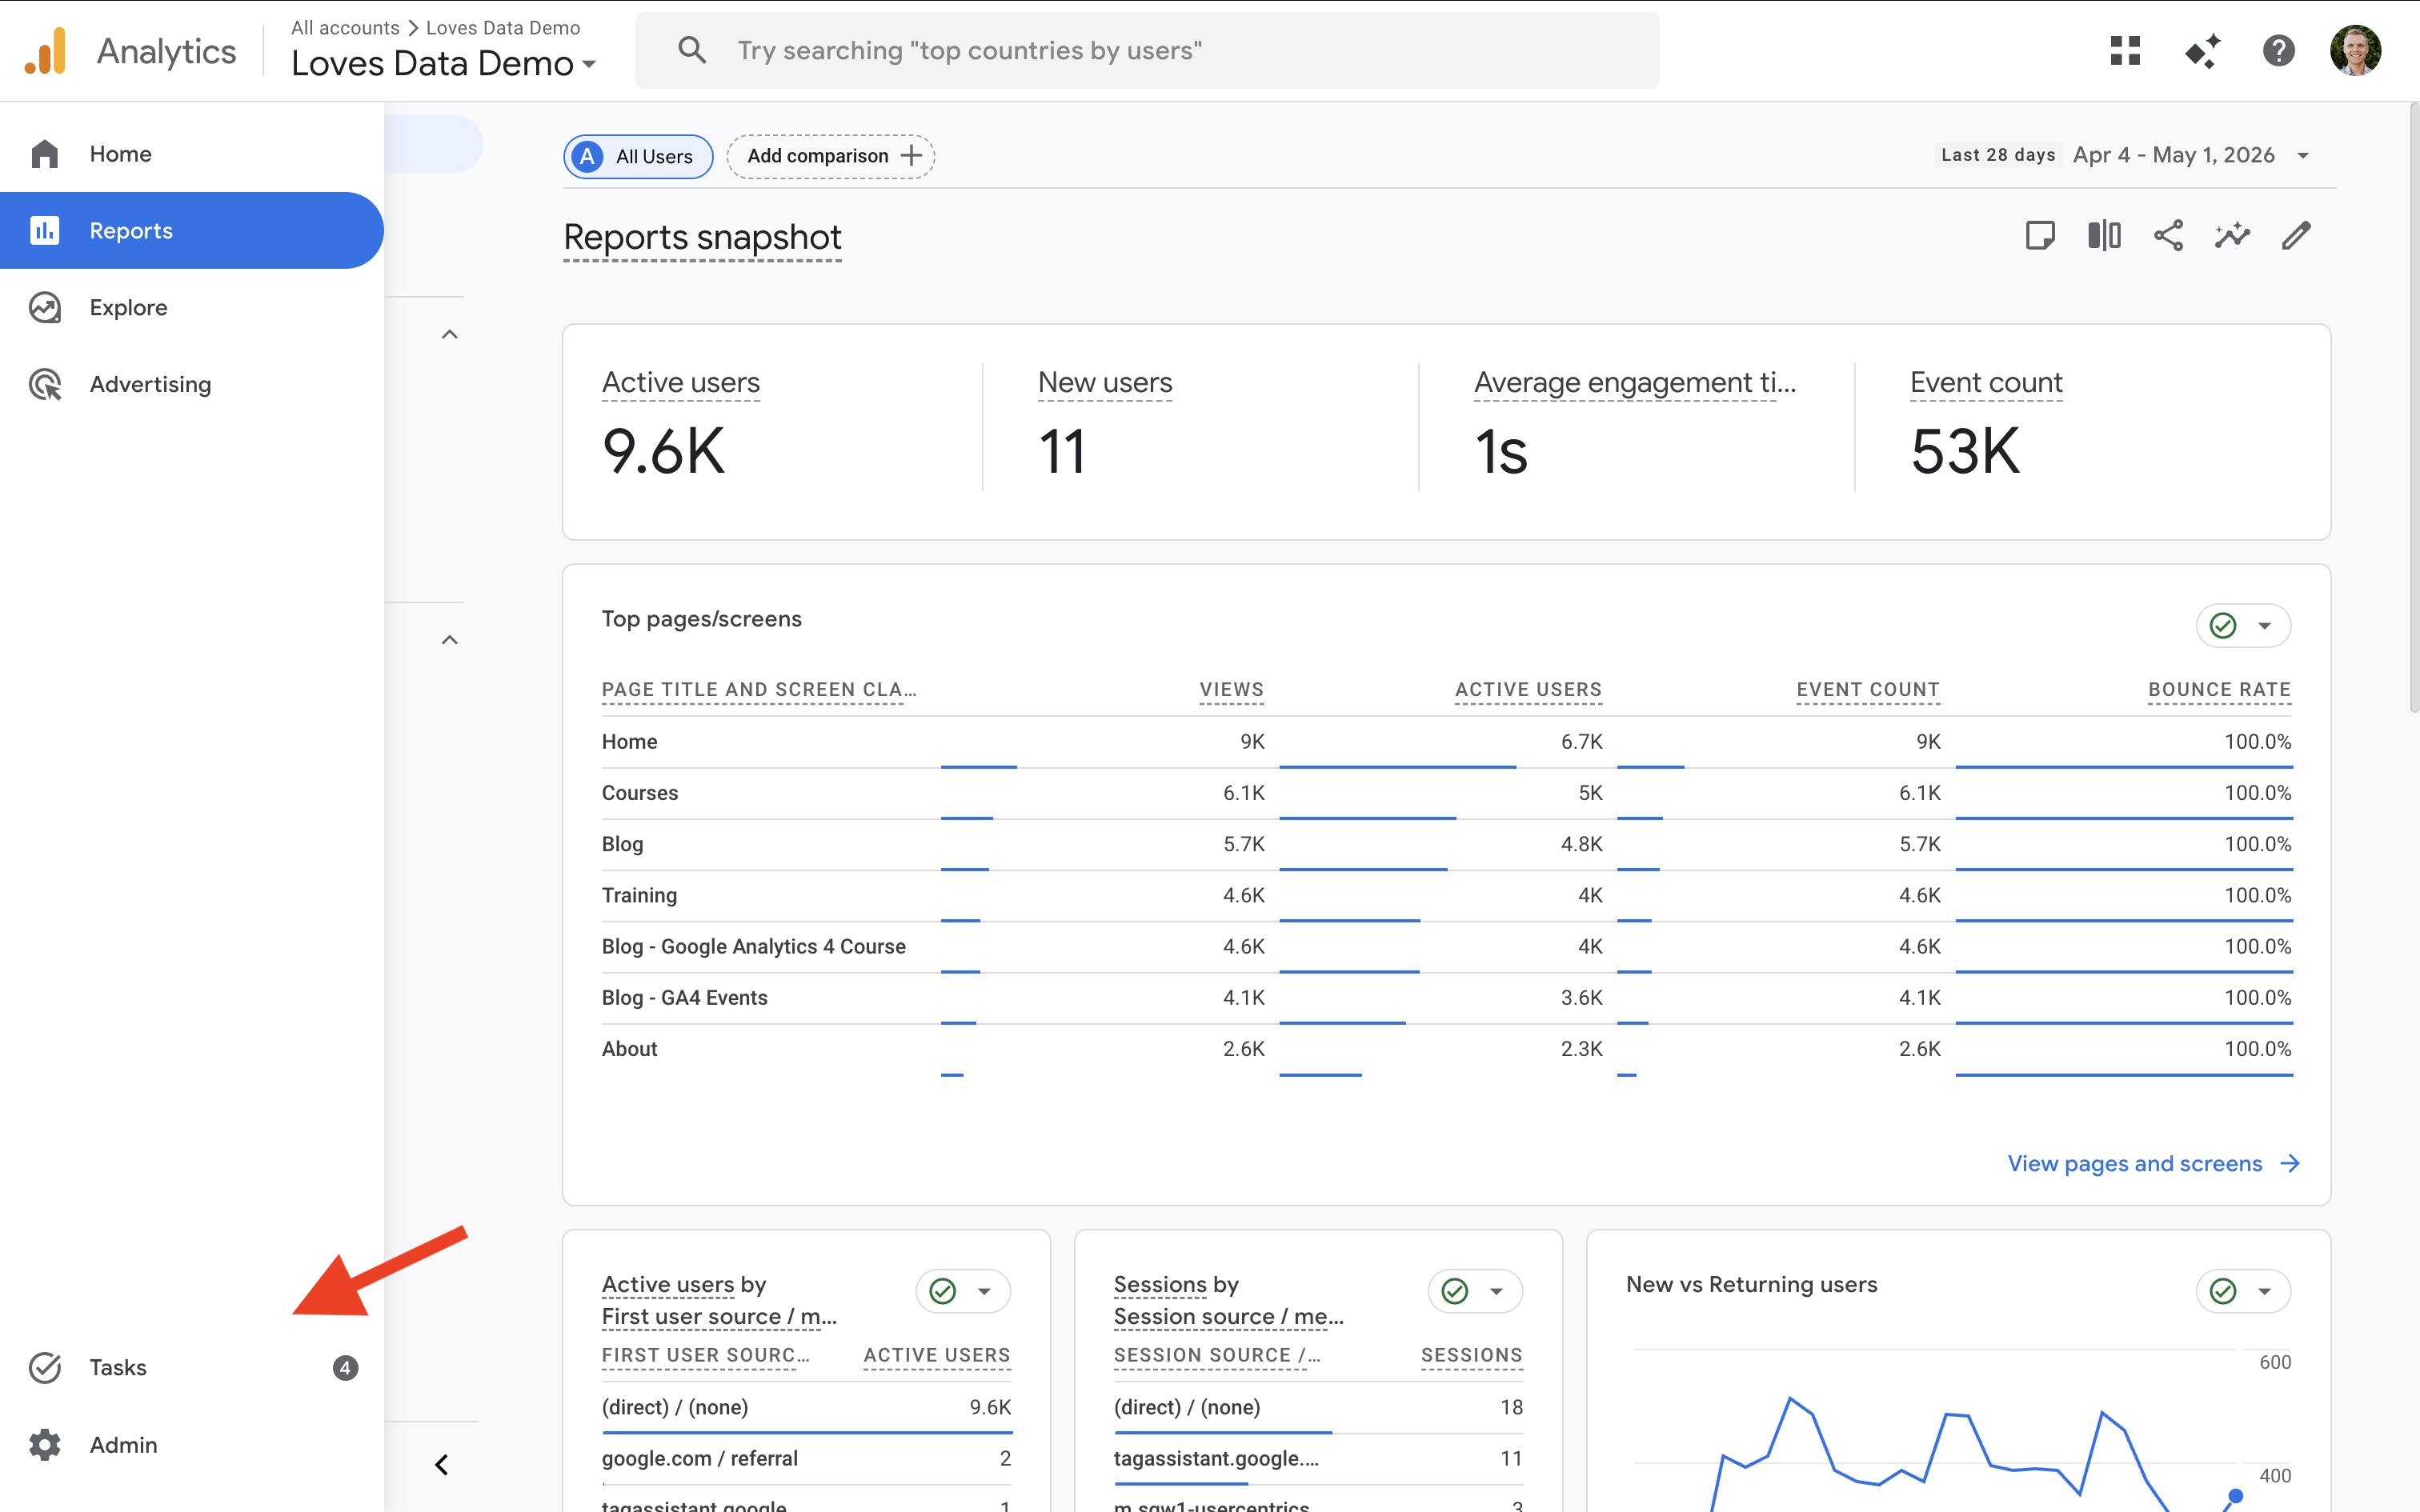Image resolution: width=2420 pixels, height=1512 pixels.
Task: Click the Advertising icon in sidebar
Action: (x=45, y=385)
